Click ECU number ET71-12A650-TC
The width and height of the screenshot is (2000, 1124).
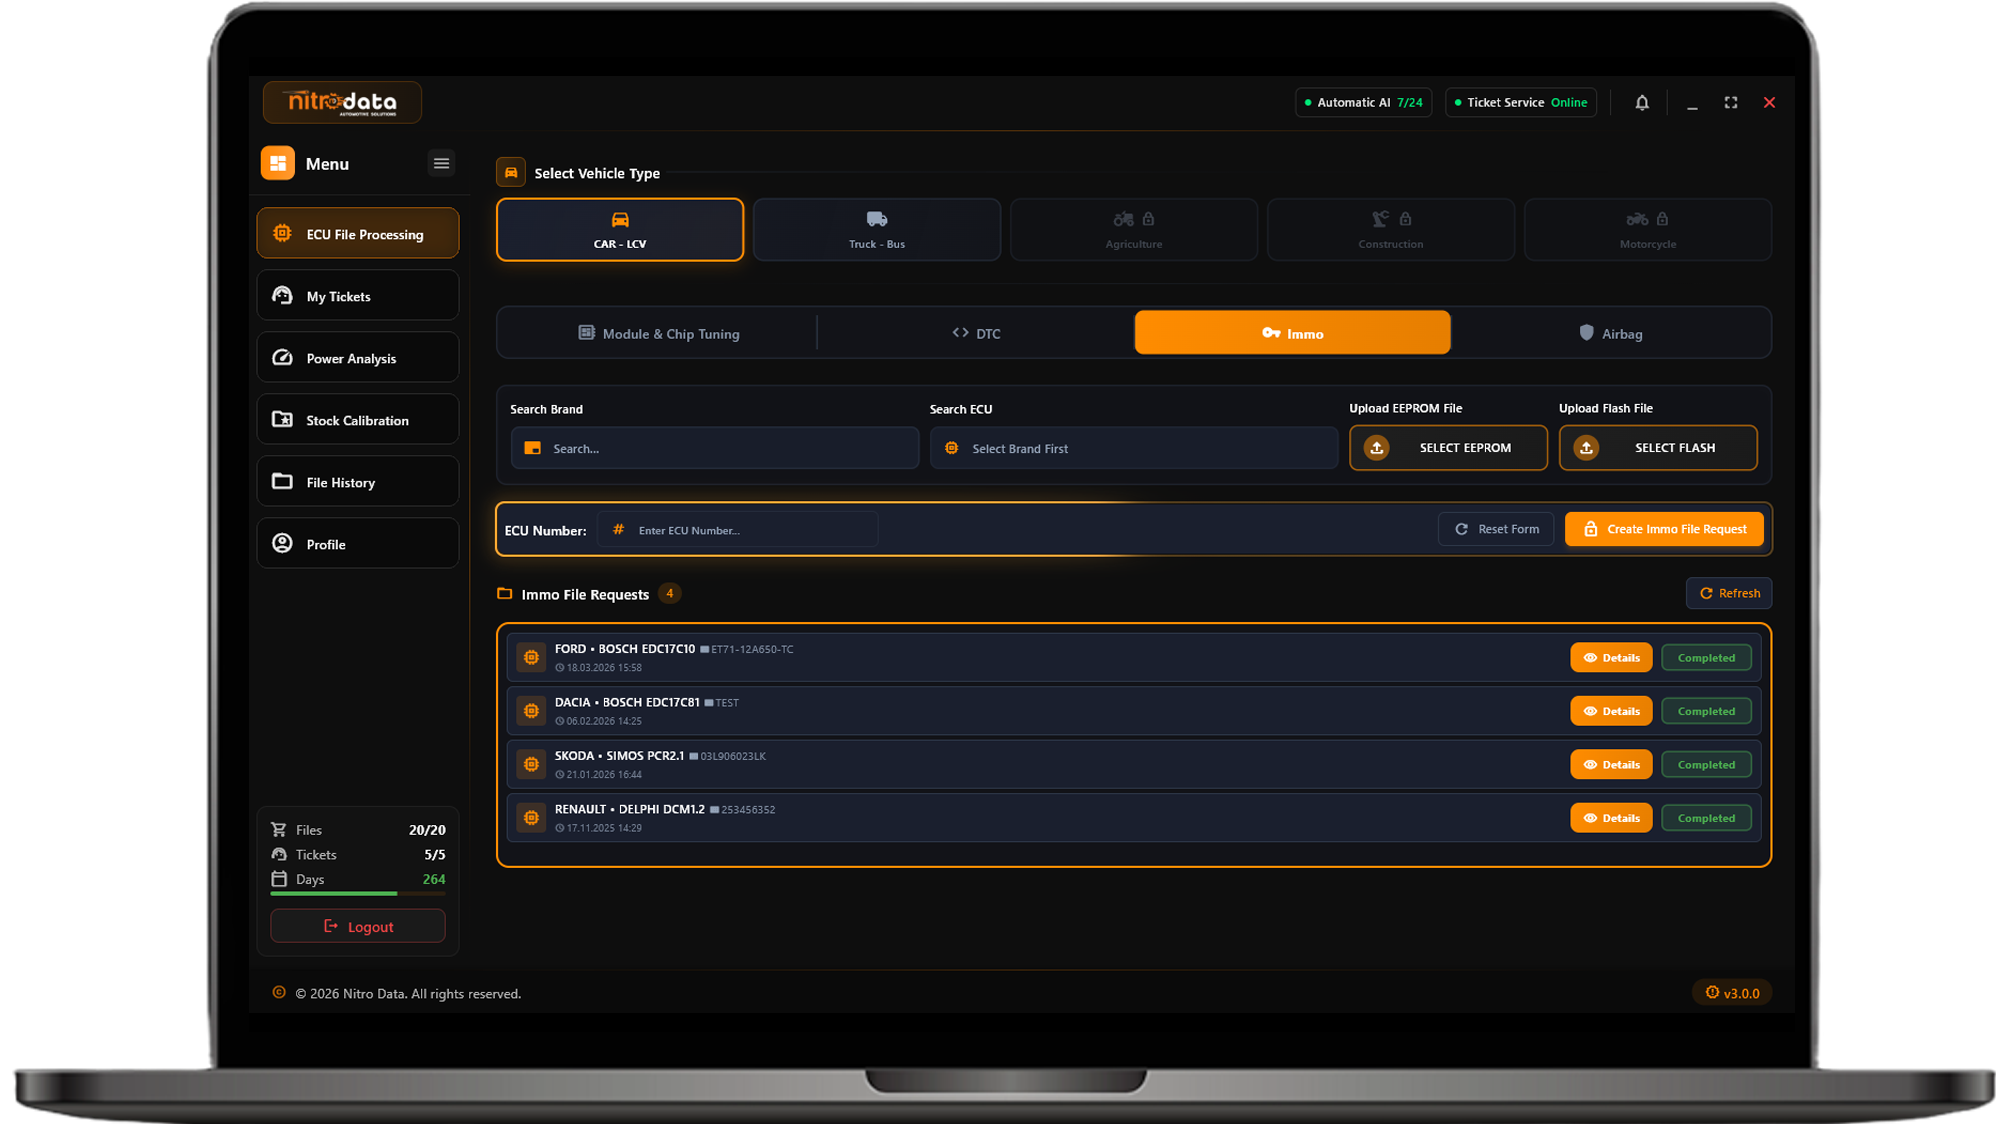[x=752, y=649]
